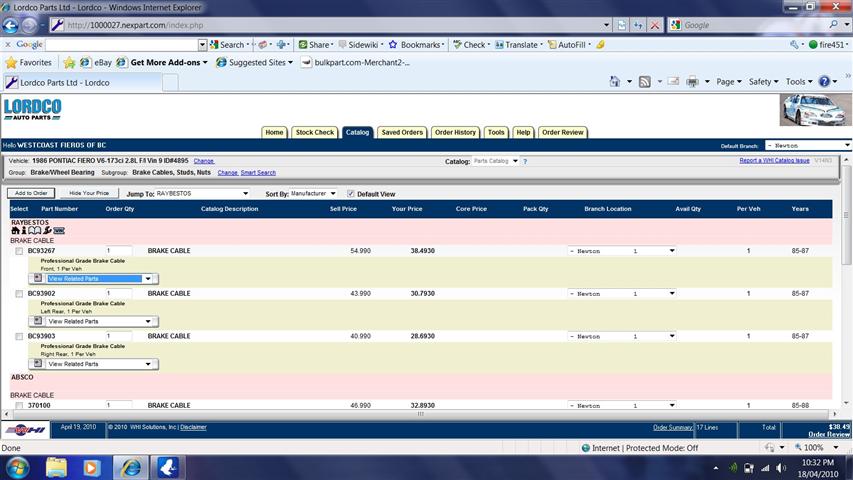Screen dimensions: 853x480
Task: Open branch location dropdown for BC93902
Action: [x=622, y=293]
